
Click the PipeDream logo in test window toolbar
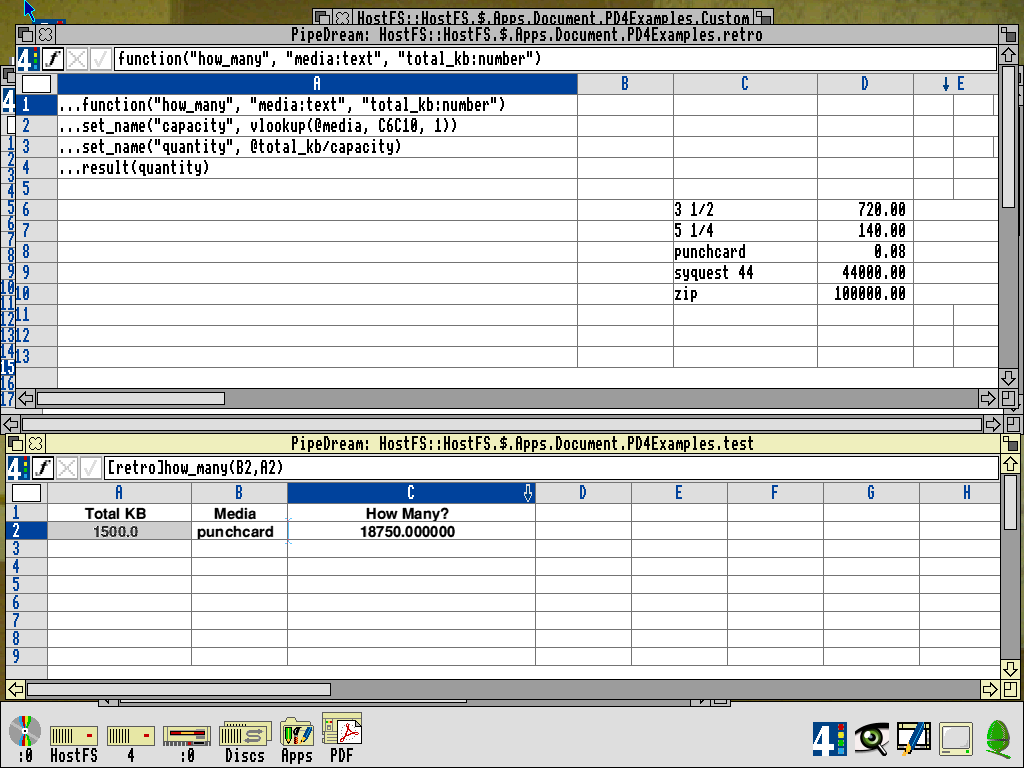(x=18, y=468)
